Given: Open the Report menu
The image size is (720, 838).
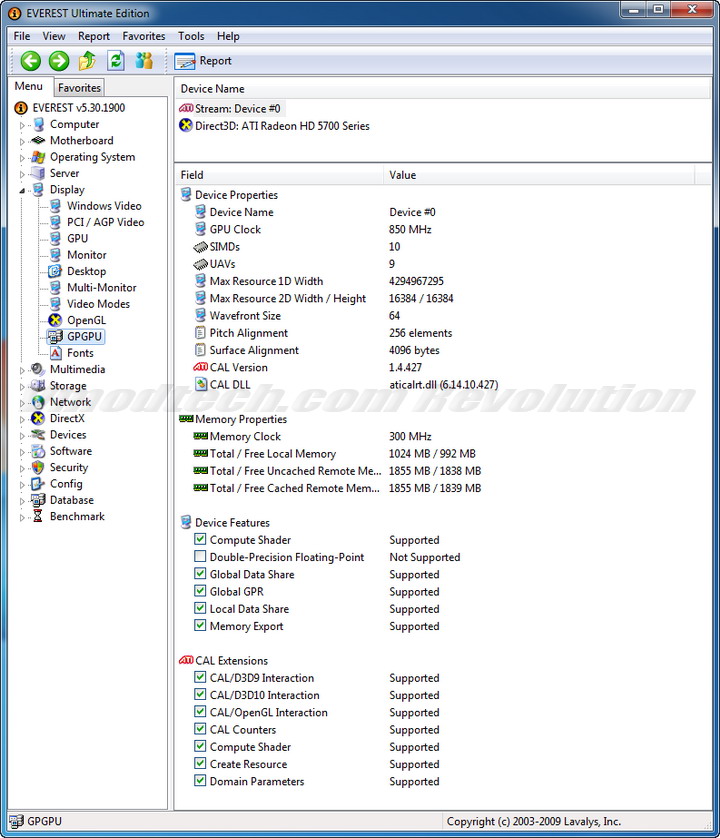Looking at the screenshot, I should pos(94,36).
